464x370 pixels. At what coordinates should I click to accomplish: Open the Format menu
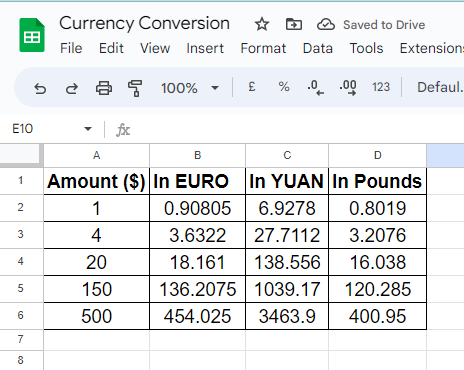click(263, 48)
